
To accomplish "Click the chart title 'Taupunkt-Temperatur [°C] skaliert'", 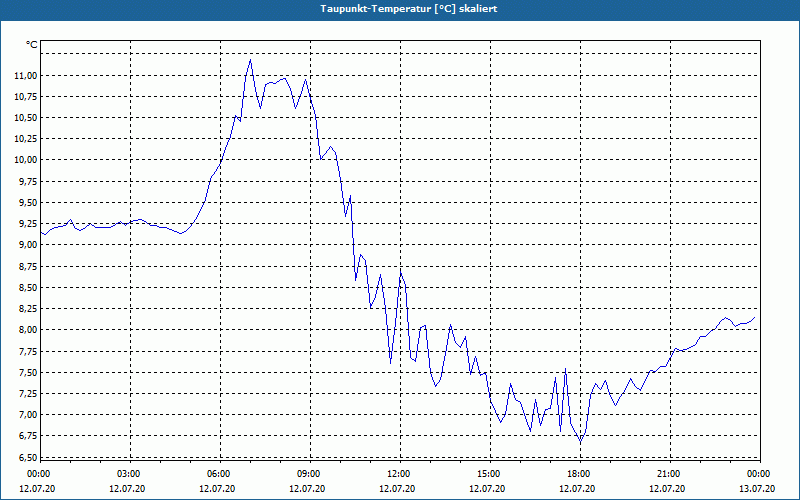I will [409, 9].
